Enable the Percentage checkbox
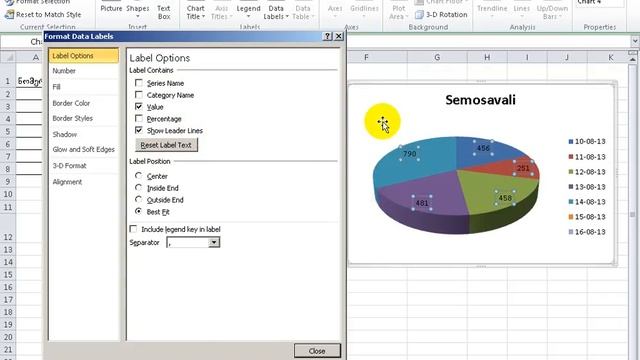The width and height of the screenshot is (640, 360). 139,118
